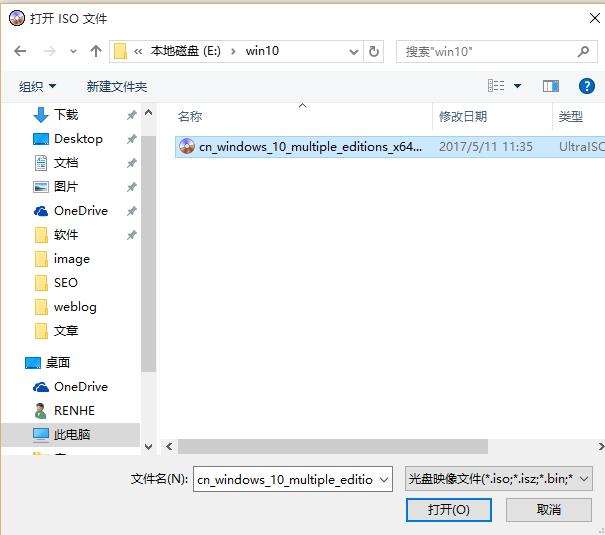Change the view layout icon
The image size is (605, 535).
click(x=496, y=86)
